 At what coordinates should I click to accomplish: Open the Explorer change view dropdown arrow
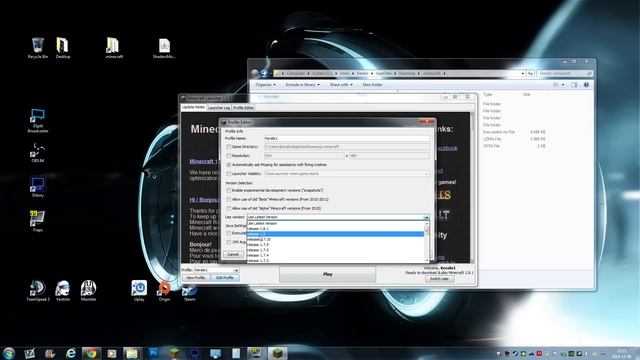coord(563,84)
